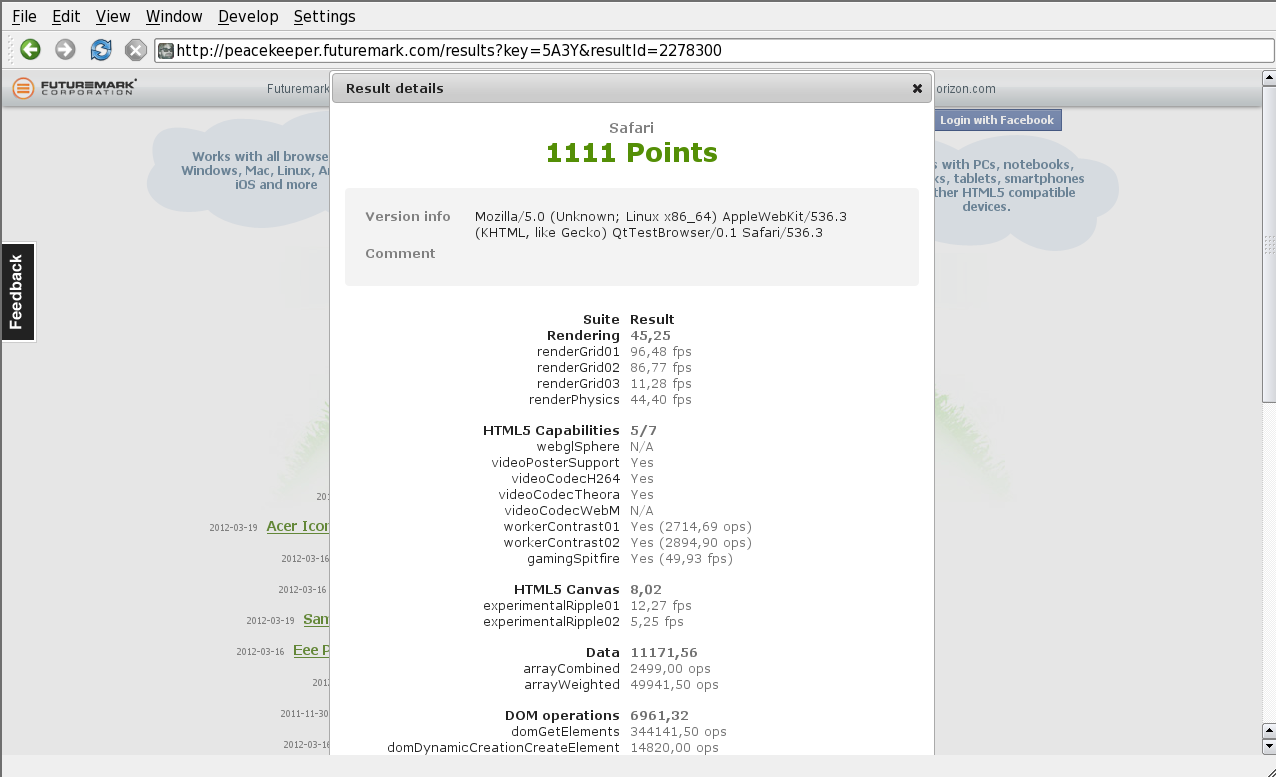
Task: Open the Settings menu
Action: (x=324, y=16)
